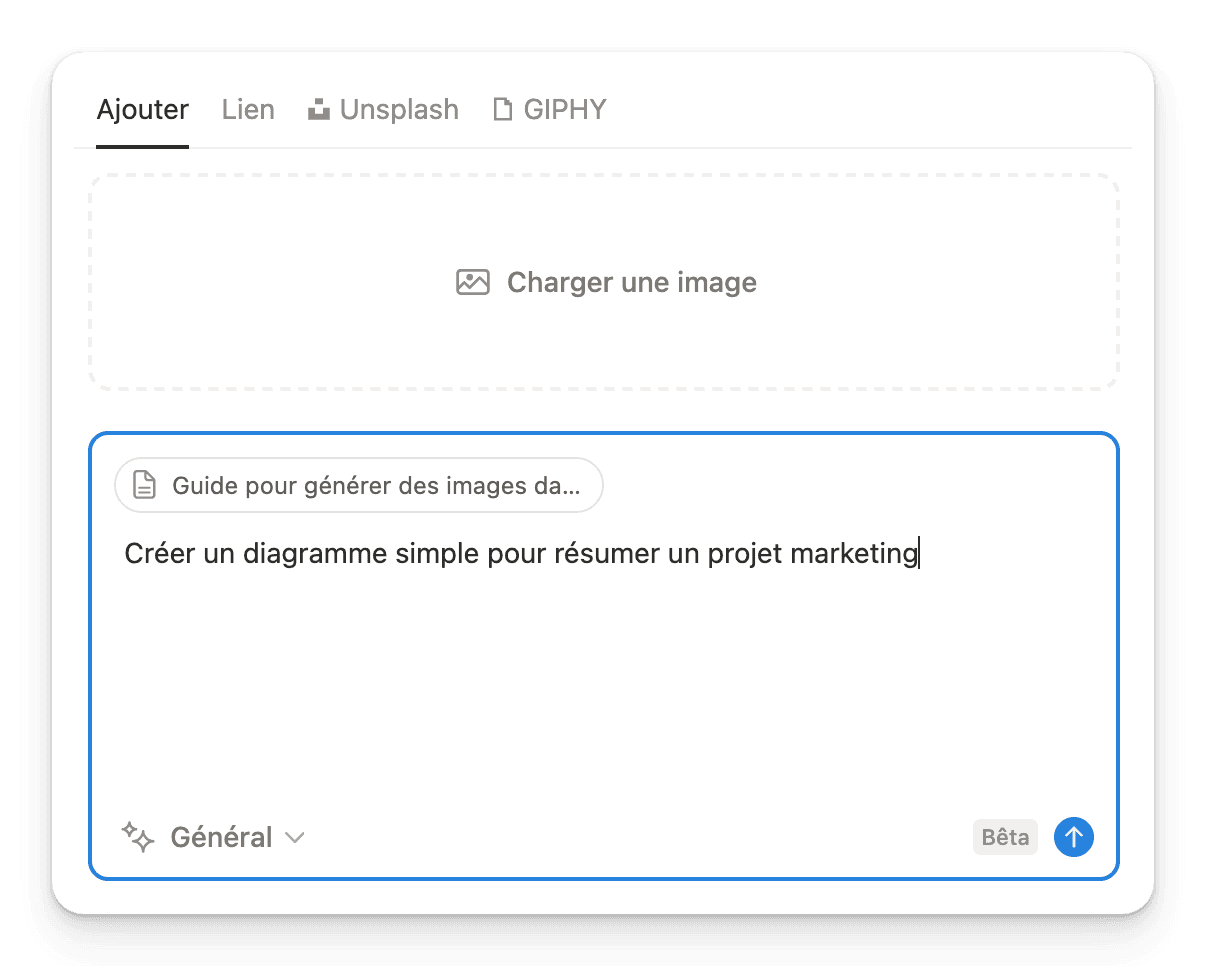Expand the chevron beside Général
The height and width of the screenshot is (966, 1206).
pyautogui.click(x=294, y=837)
